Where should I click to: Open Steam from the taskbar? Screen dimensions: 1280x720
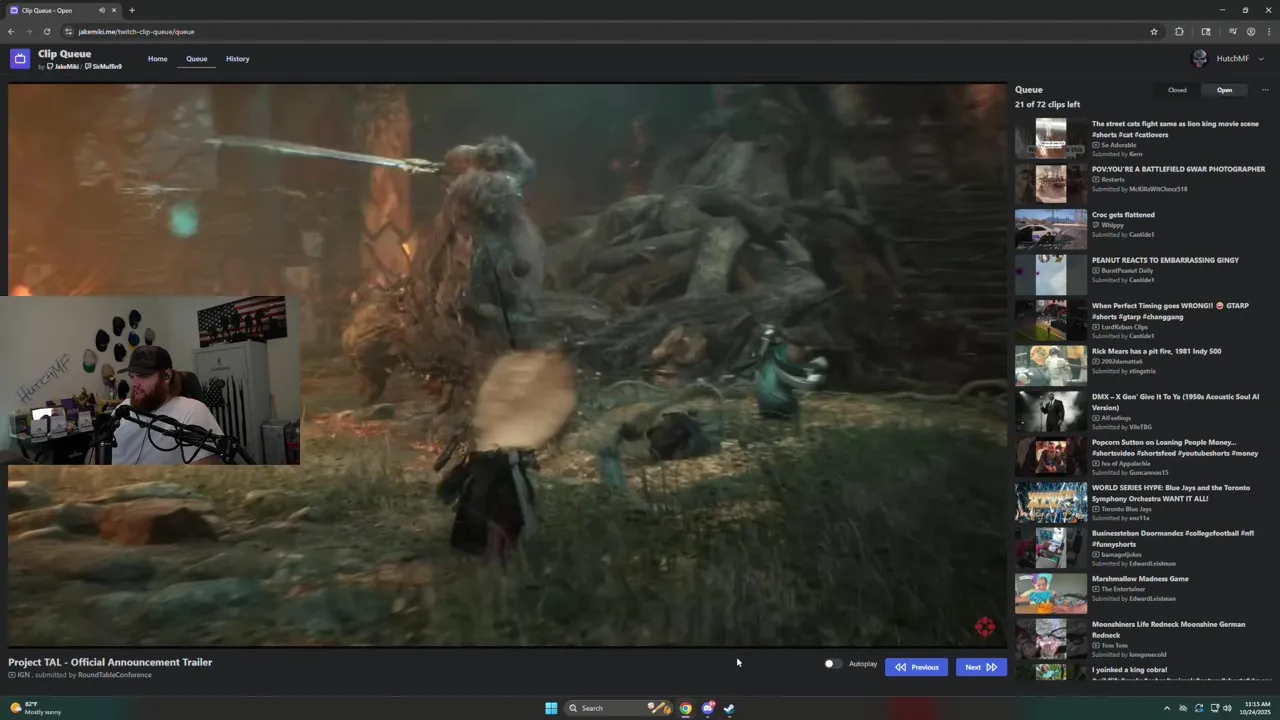[729, 708]
